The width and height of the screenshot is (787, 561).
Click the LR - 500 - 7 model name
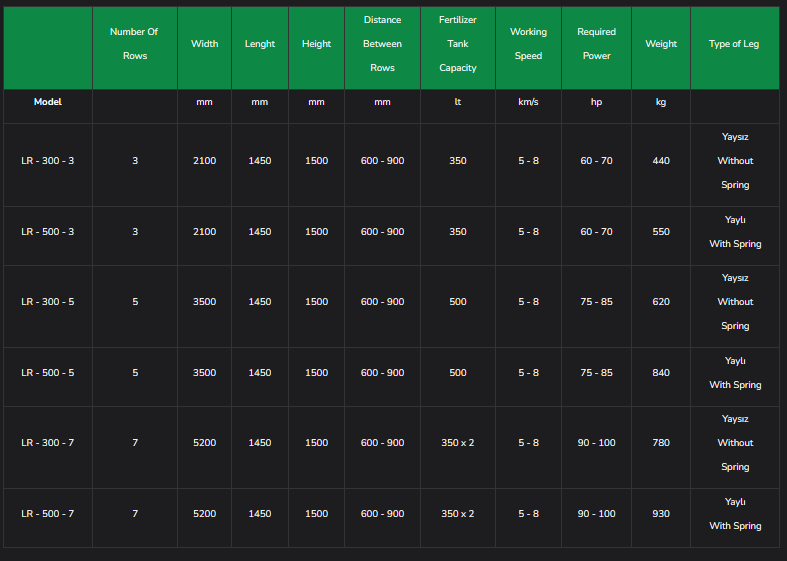coord(48,514)
